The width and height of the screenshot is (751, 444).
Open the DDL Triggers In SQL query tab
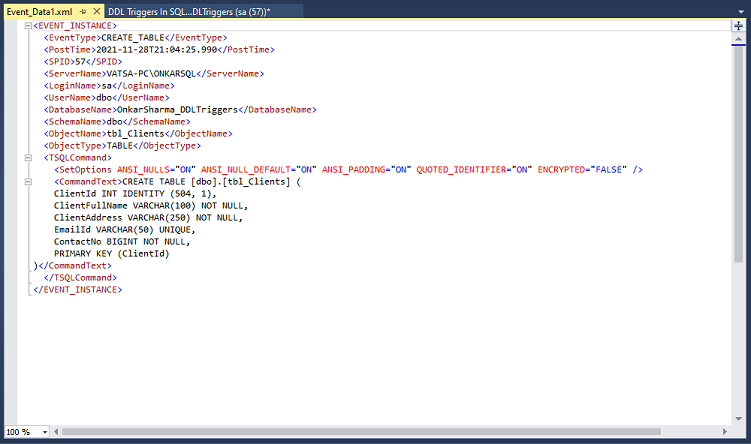[x=189, y=11]
